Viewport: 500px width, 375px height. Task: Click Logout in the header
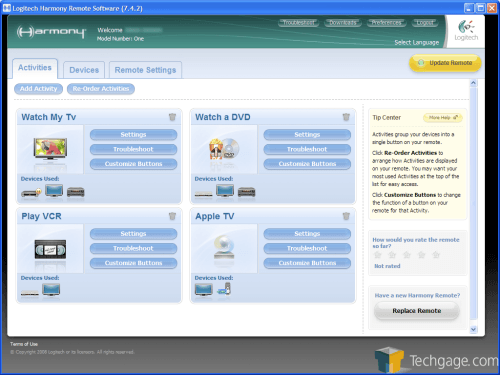pyautogui.click(x=425, y=23)
